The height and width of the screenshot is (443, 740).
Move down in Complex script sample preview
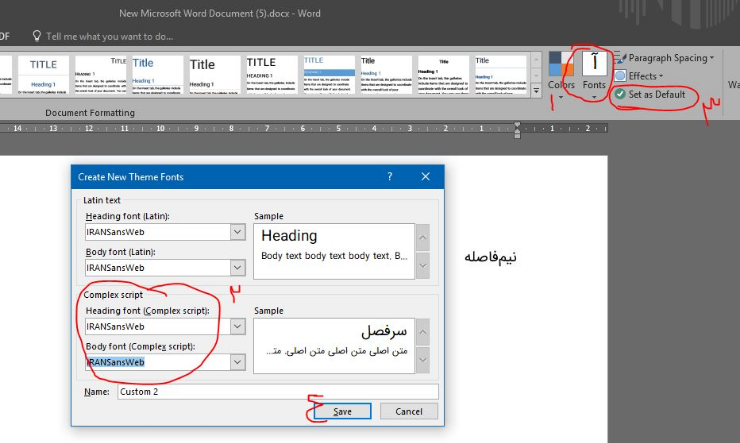423,359
